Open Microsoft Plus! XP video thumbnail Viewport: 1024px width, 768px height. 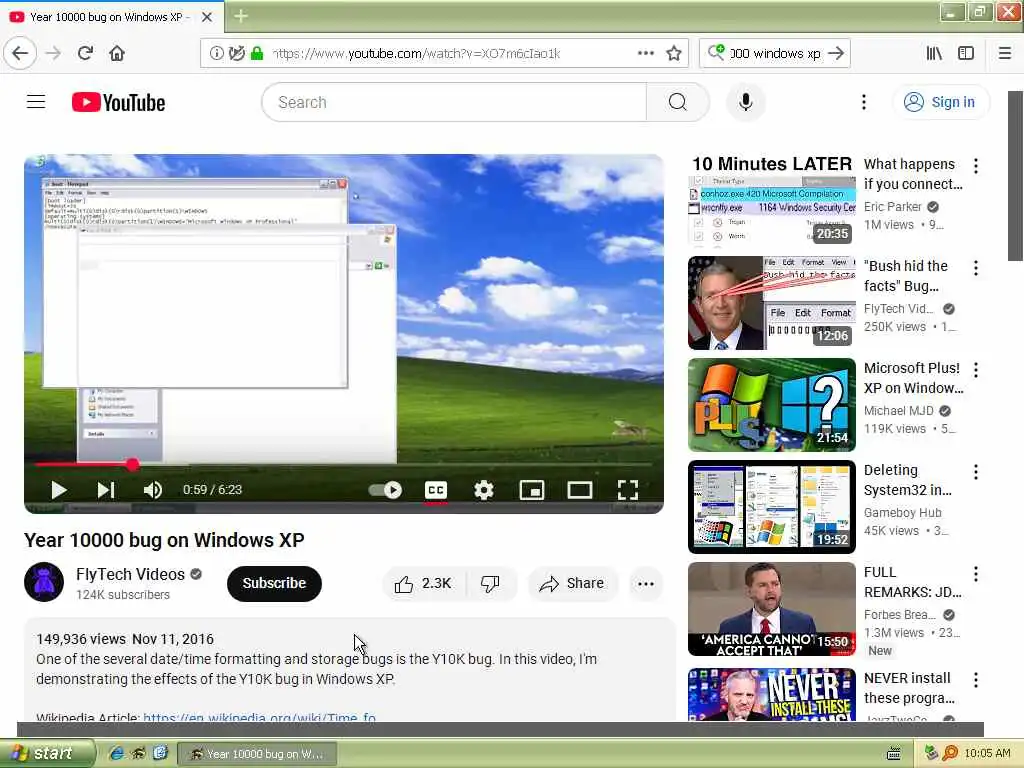point(772,405)
